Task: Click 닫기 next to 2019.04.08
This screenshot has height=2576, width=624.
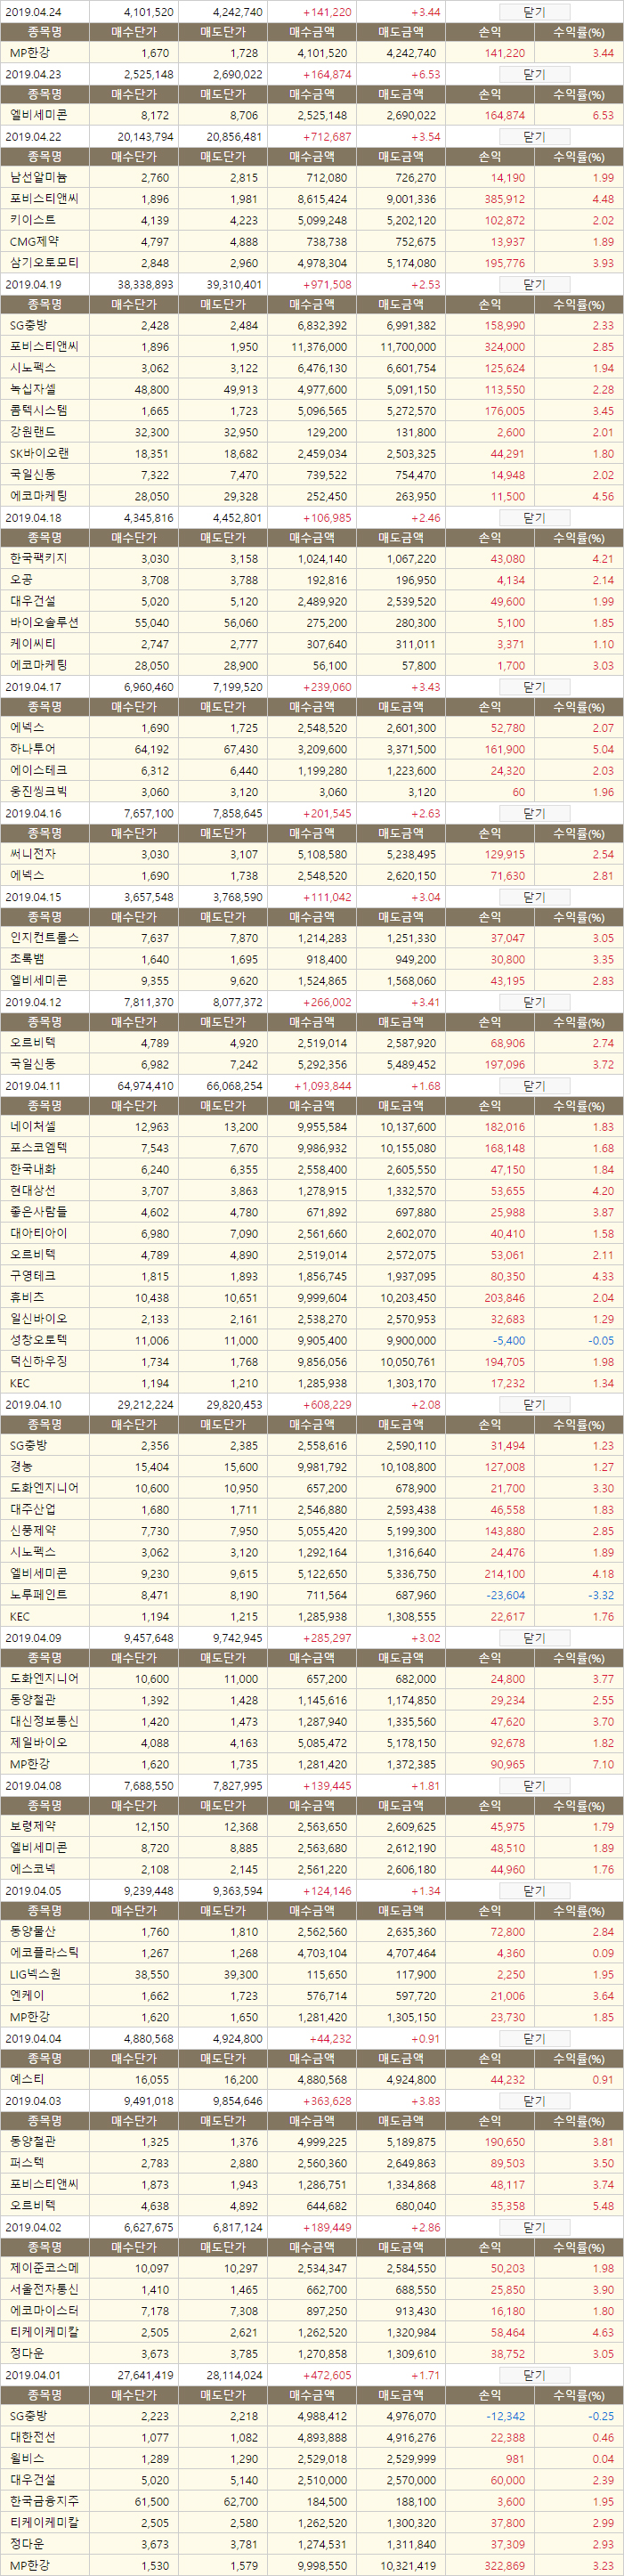Action: pyautogui.click(x=534, y=1785)
